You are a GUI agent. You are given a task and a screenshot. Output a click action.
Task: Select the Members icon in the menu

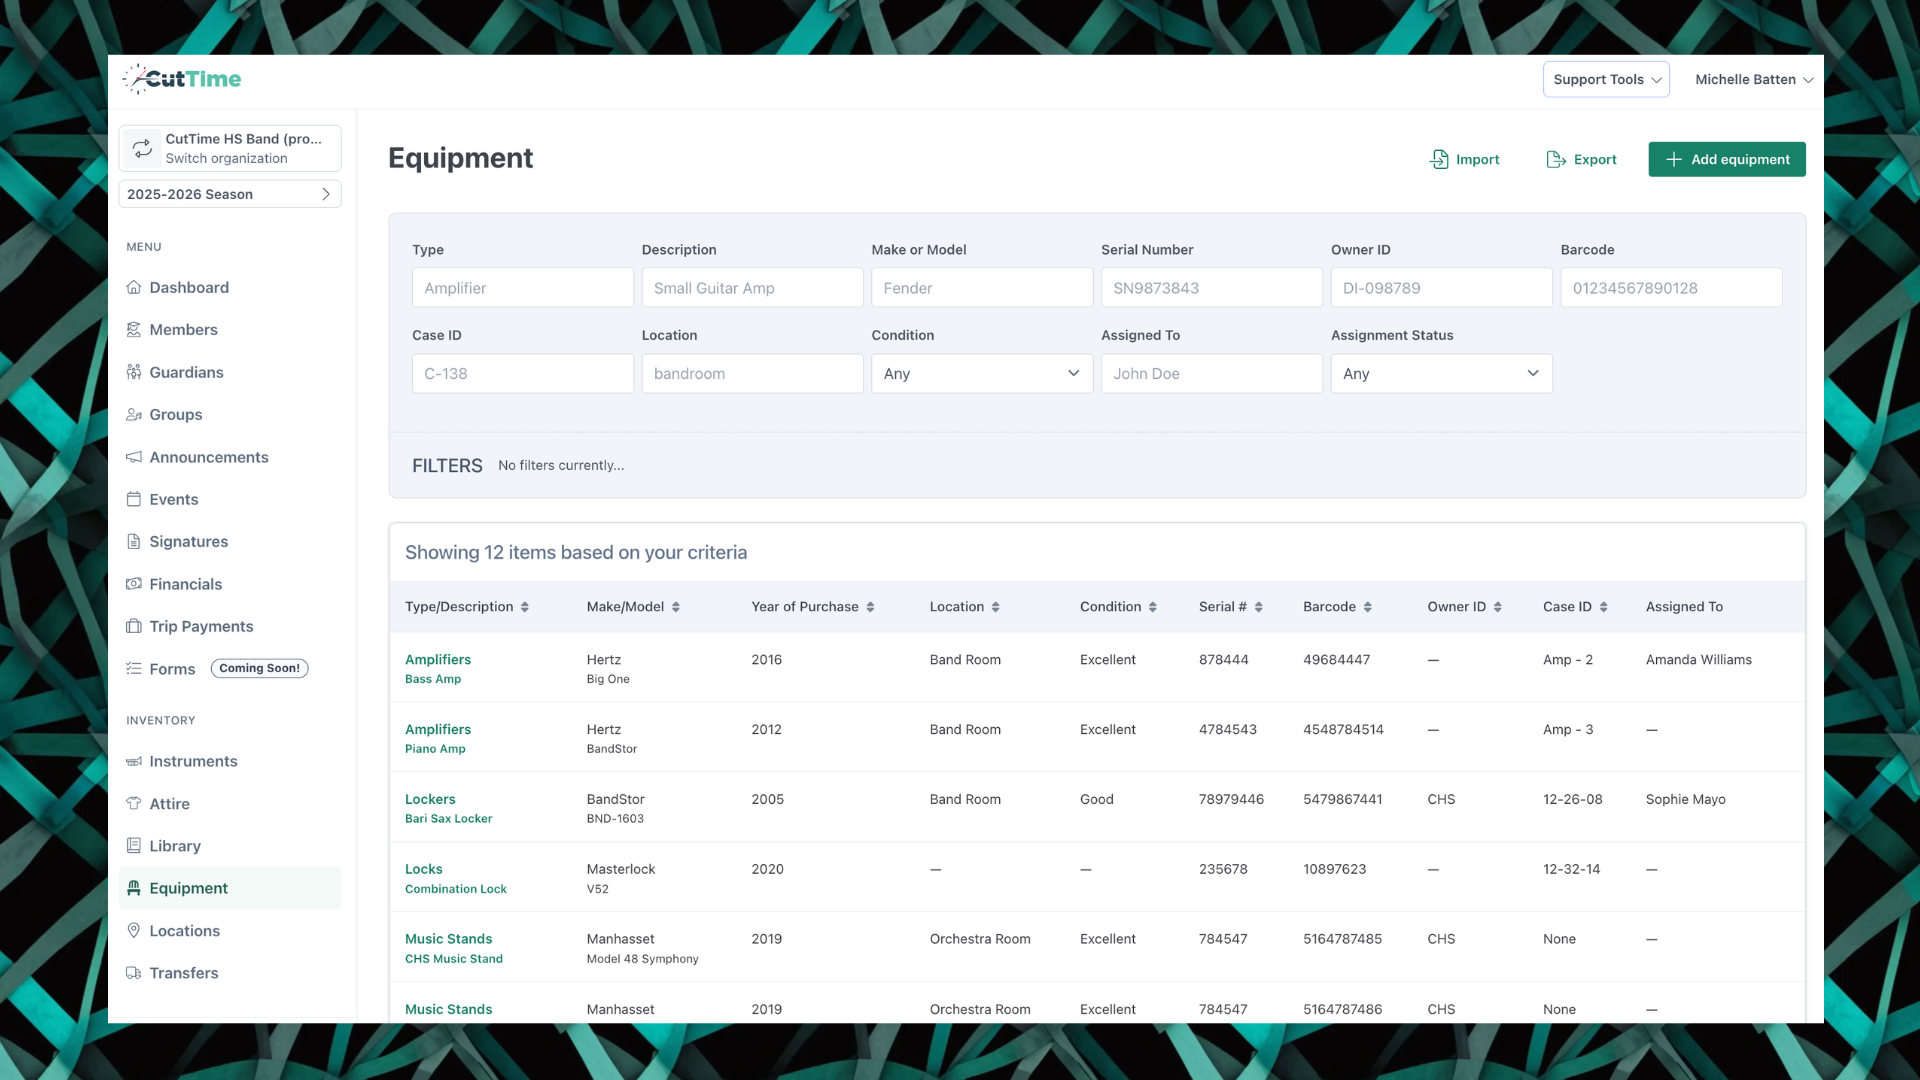pyautogui.click(x=136, y=329)
